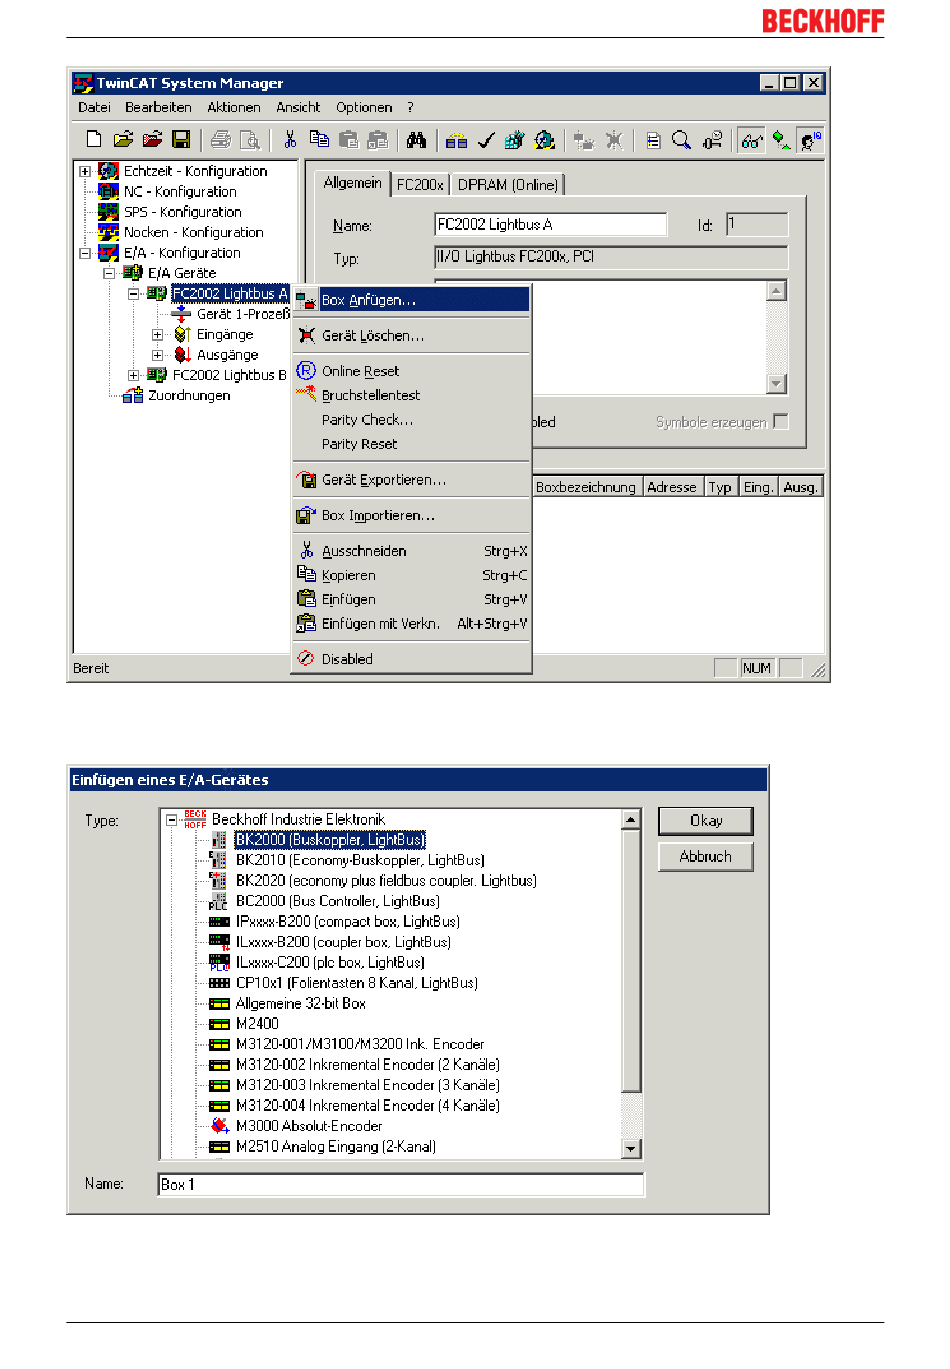Image resolution: width=950 pixels, height=1369 pixels.
Task: Select Kopieren from the context menu
Action: [411, 575]
